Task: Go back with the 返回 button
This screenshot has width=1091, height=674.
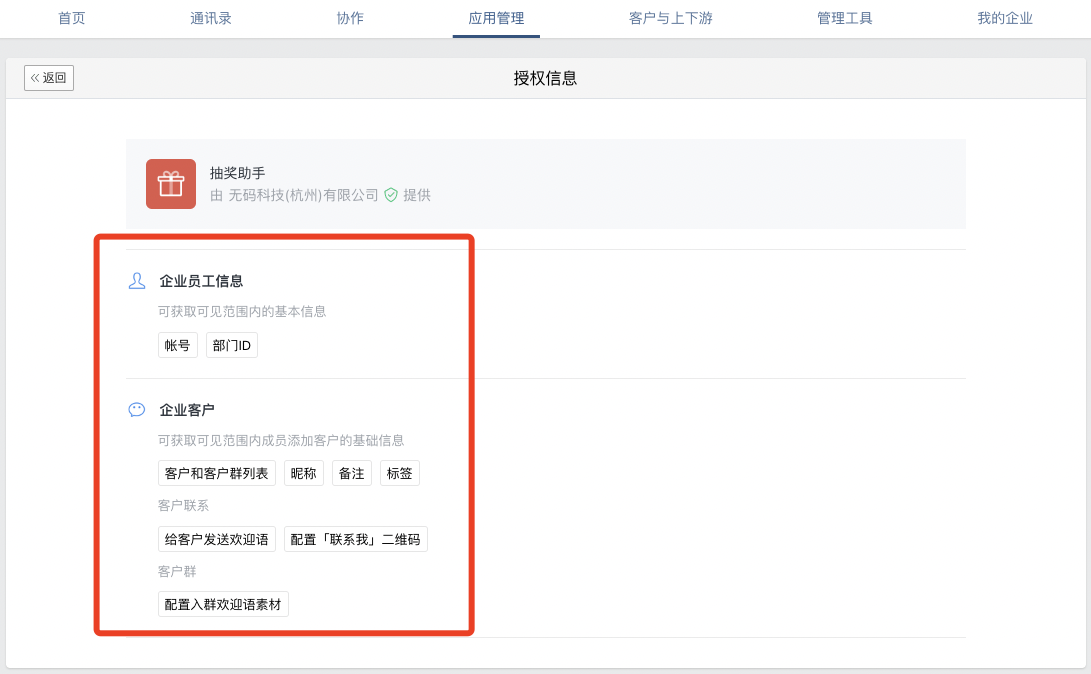Action: (x=49, y=78)
